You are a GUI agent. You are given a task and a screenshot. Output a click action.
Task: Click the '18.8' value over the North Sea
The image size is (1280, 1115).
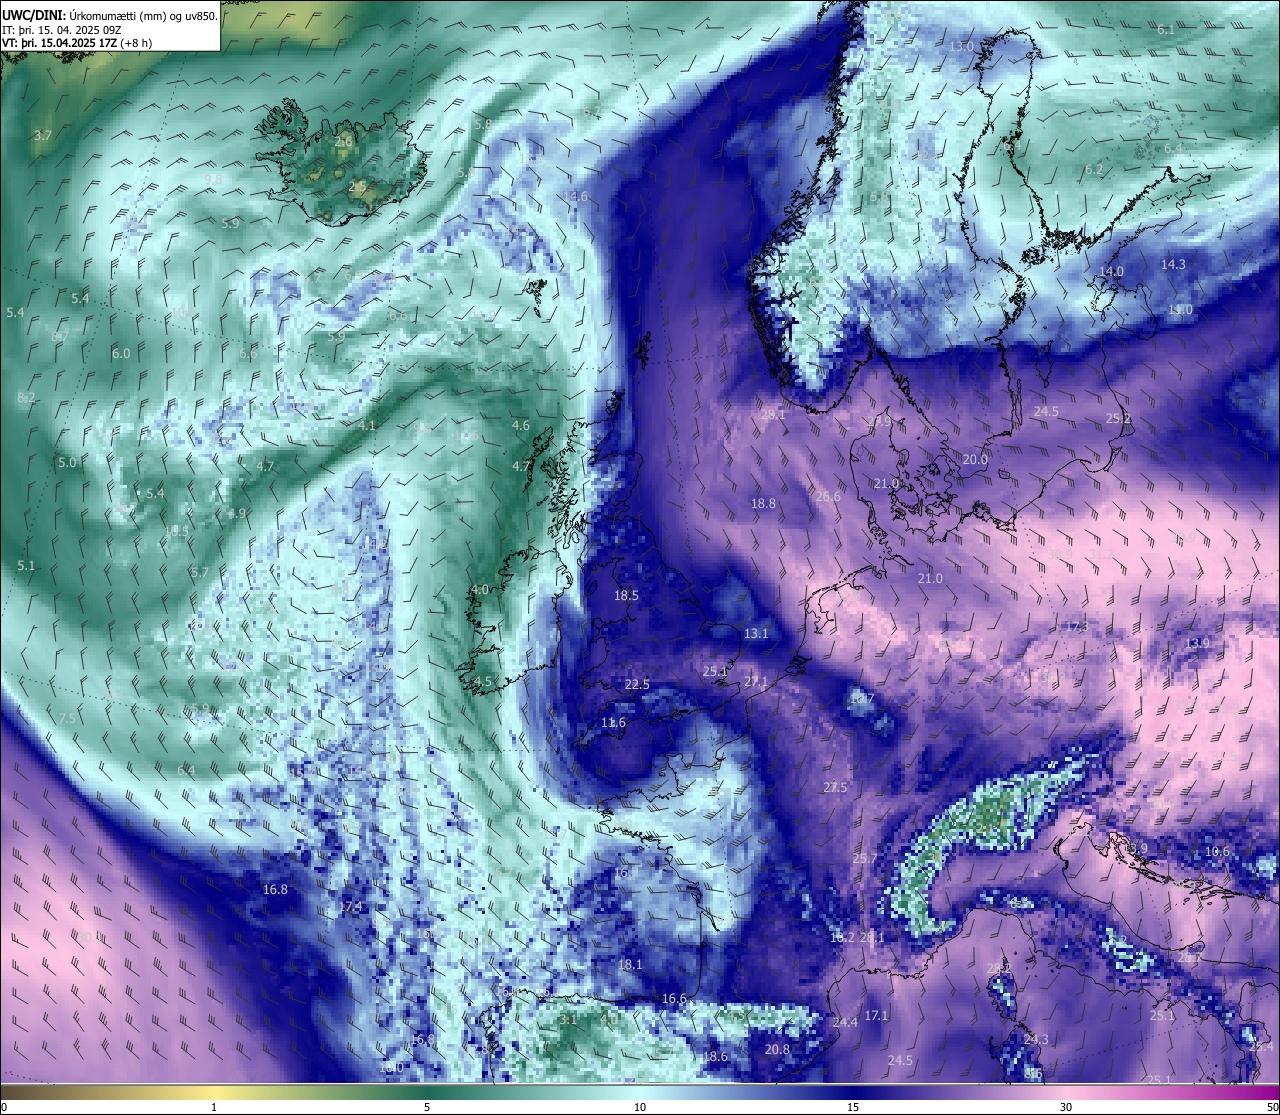[764, 504]
